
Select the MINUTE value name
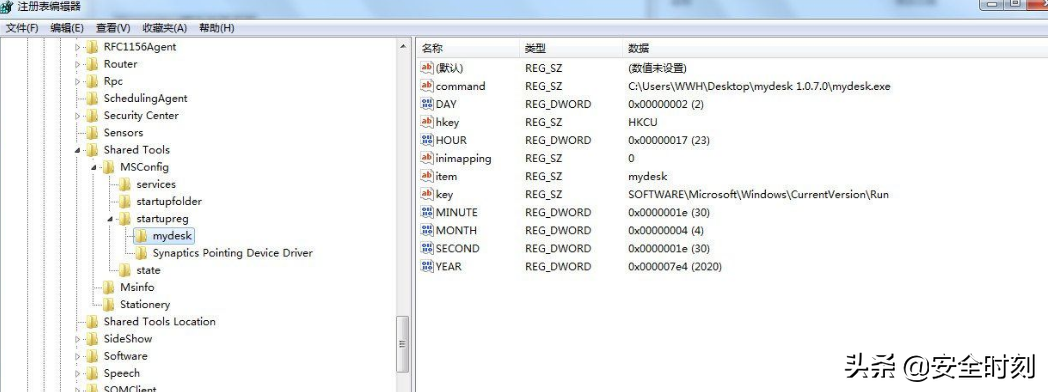click(456, 212)
